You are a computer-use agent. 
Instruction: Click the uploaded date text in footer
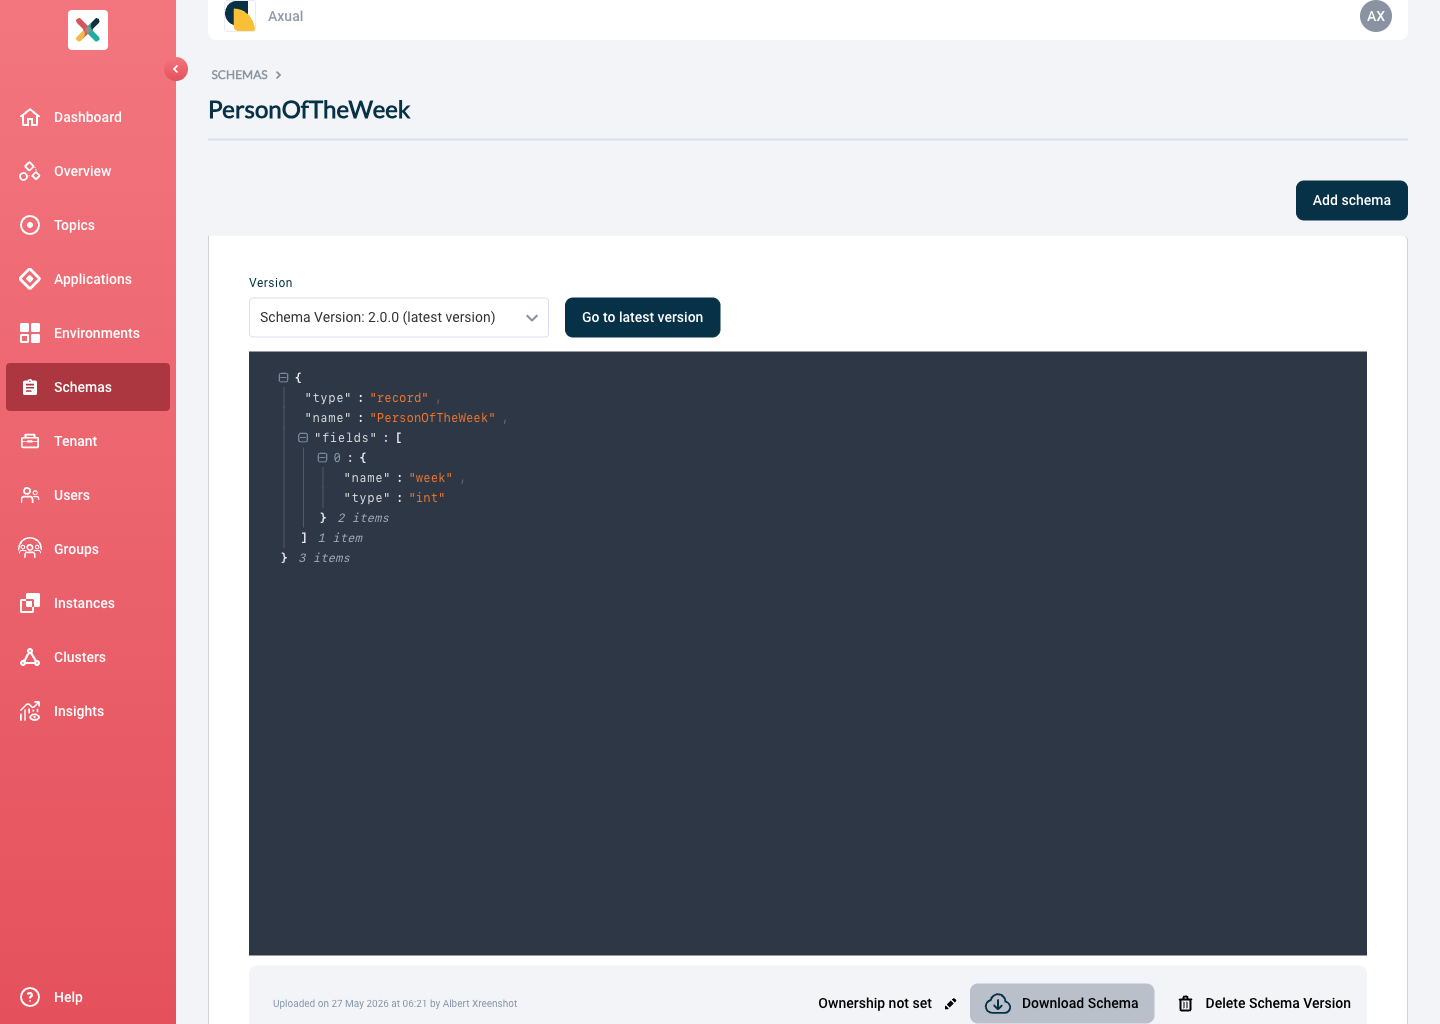click(x=395, y=1004)
